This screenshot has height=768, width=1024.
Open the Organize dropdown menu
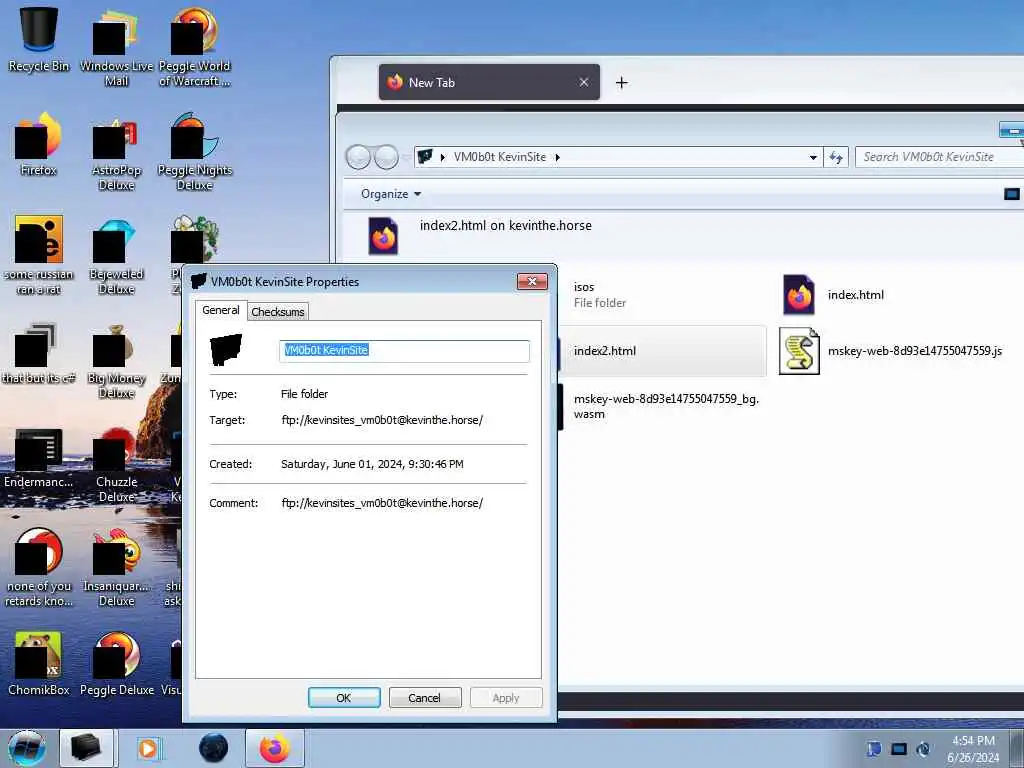(x=391, y=194)
